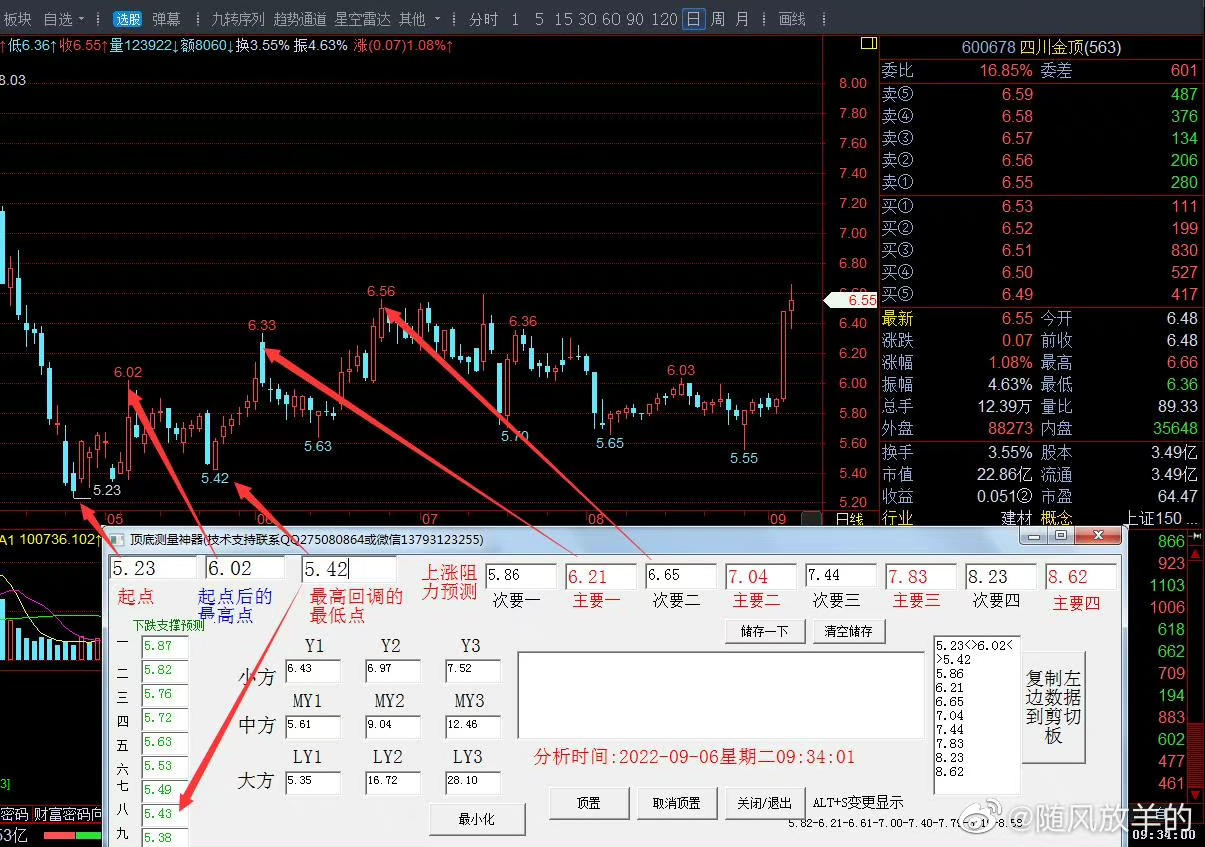Click the 行业 label in quote panel
Image resolution: width=1205 pixels, height=847 pixels.
[x=897, y=518]
